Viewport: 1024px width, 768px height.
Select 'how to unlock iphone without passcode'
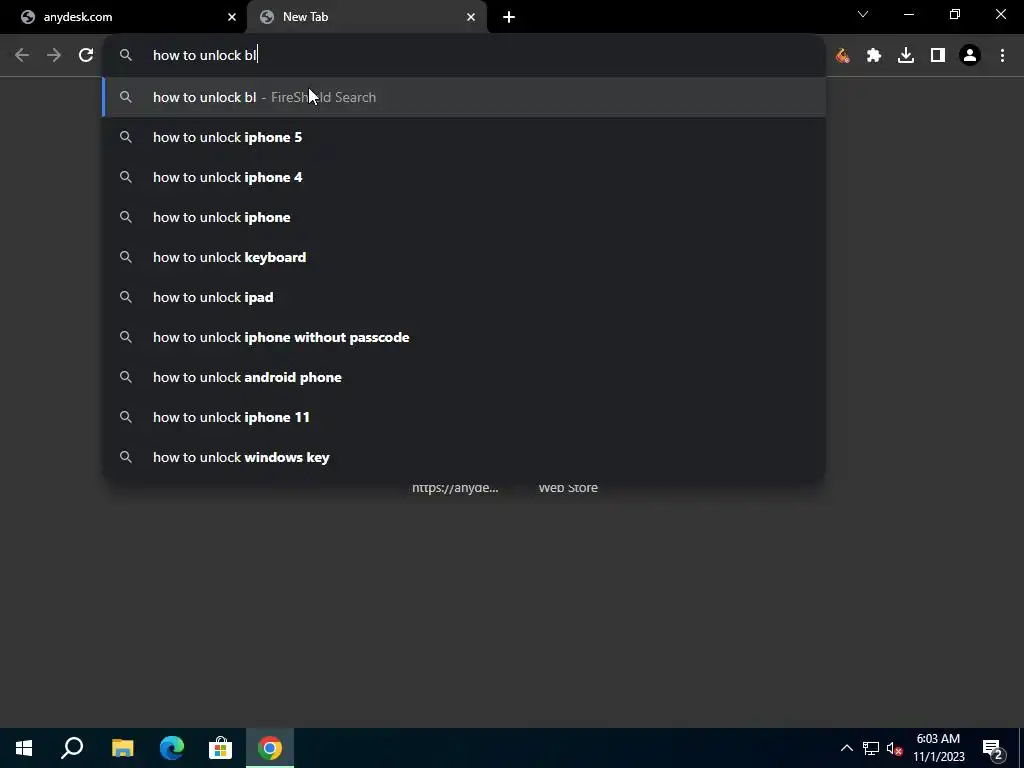tap(464, 337)
